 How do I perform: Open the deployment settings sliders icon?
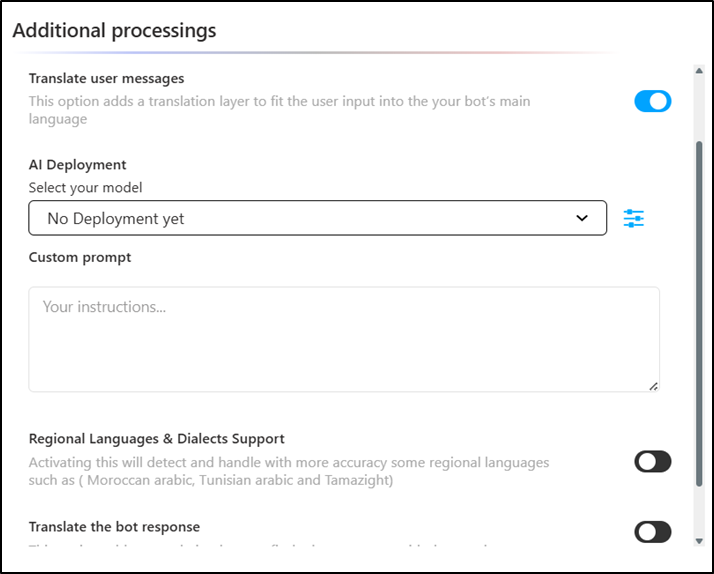[633, 218]
